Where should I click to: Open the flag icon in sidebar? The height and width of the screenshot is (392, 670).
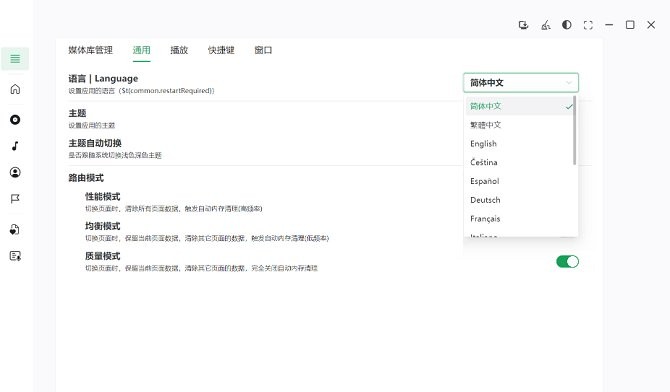tap(15, 199)
